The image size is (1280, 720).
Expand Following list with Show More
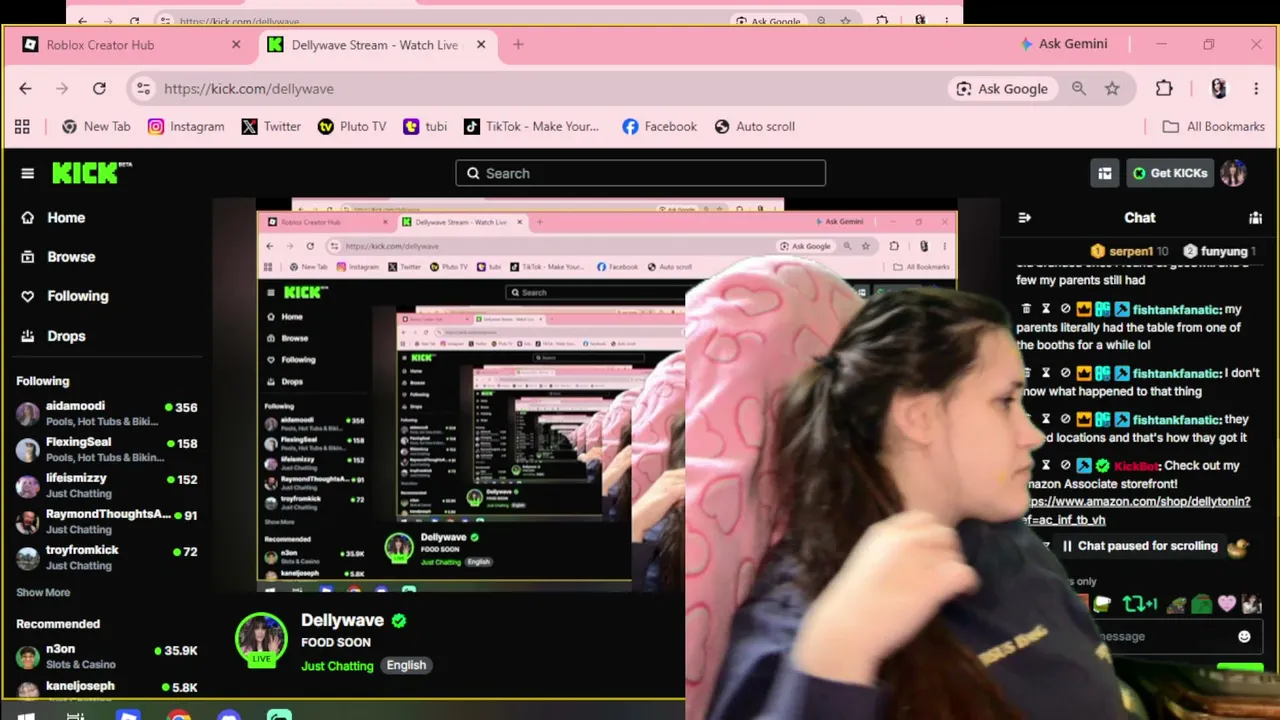pyautogui.click(x=43, y=592)
